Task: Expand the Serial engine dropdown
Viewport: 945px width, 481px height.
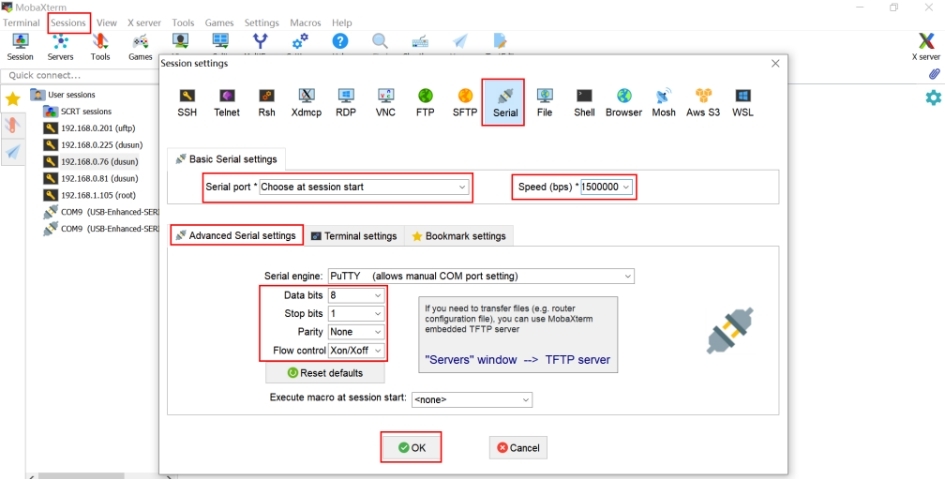Action: [x=481, y=276]
